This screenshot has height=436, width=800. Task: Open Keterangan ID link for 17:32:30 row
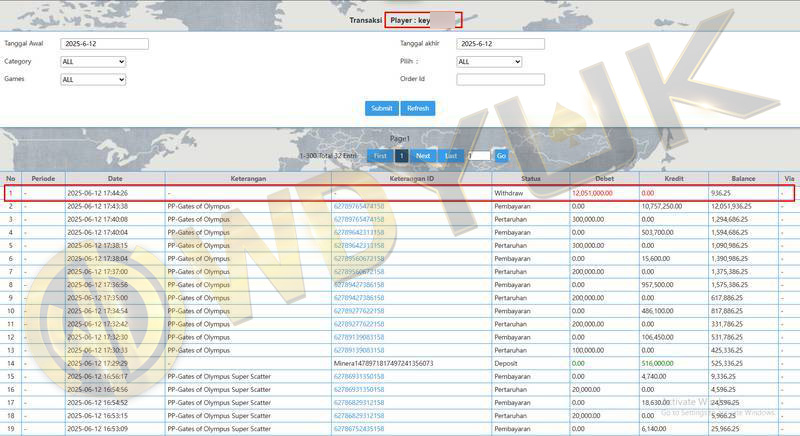359,338
